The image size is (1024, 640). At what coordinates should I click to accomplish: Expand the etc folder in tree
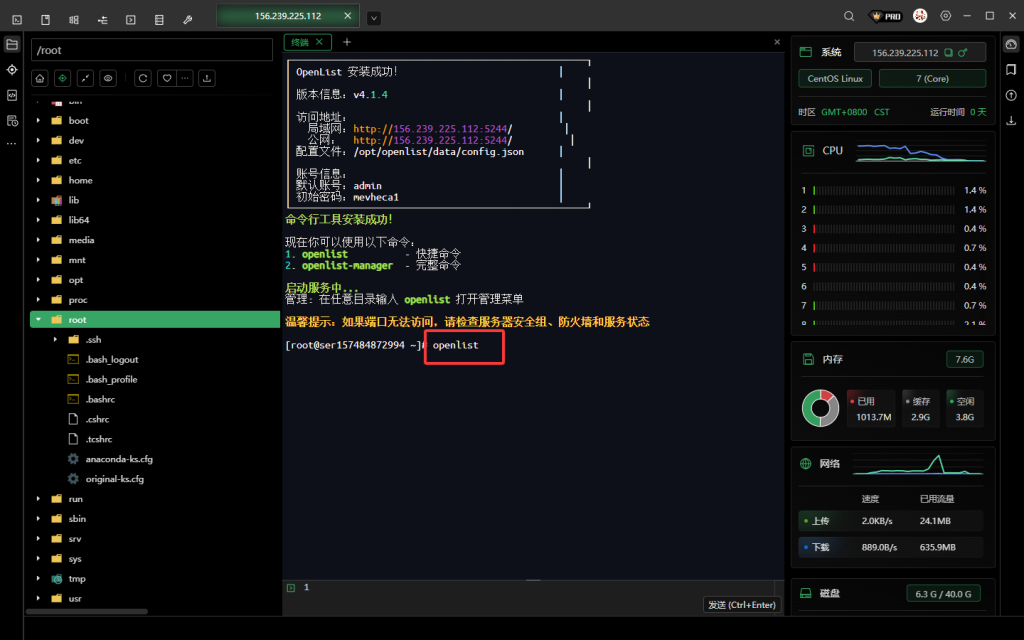pos(39,160)
